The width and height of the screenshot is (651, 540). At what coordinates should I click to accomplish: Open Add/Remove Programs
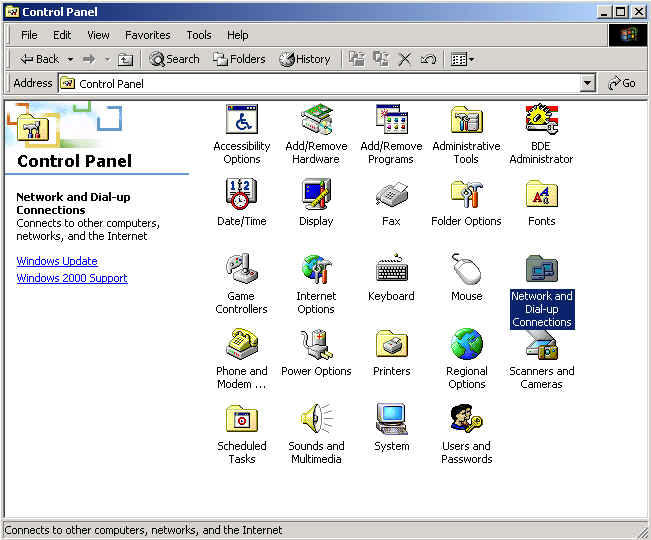click(391, 135)
